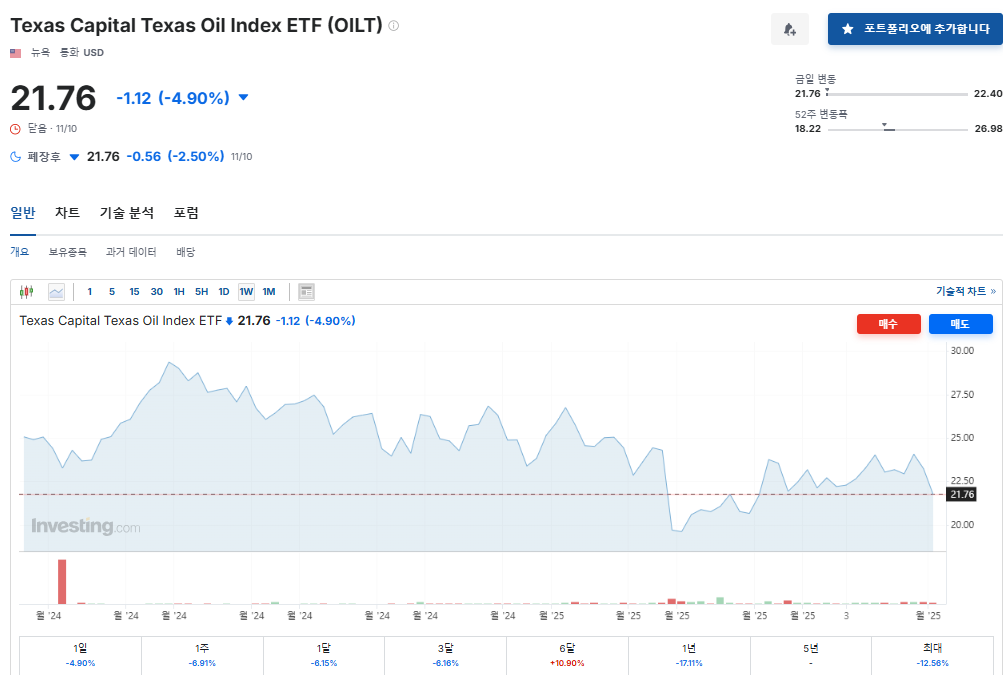Screen dimensions: 1003x675
Task: Switch to the 차트 tab
Action: point(66,213)
